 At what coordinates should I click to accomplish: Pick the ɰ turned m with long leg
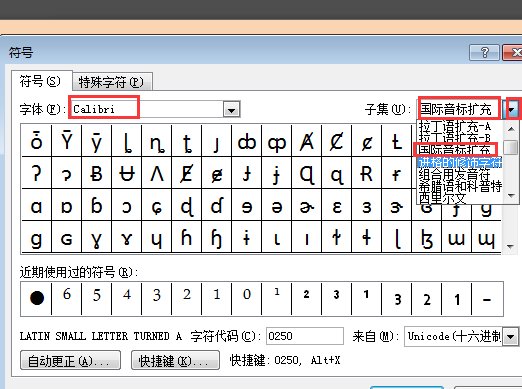click(x=486, y=237)
